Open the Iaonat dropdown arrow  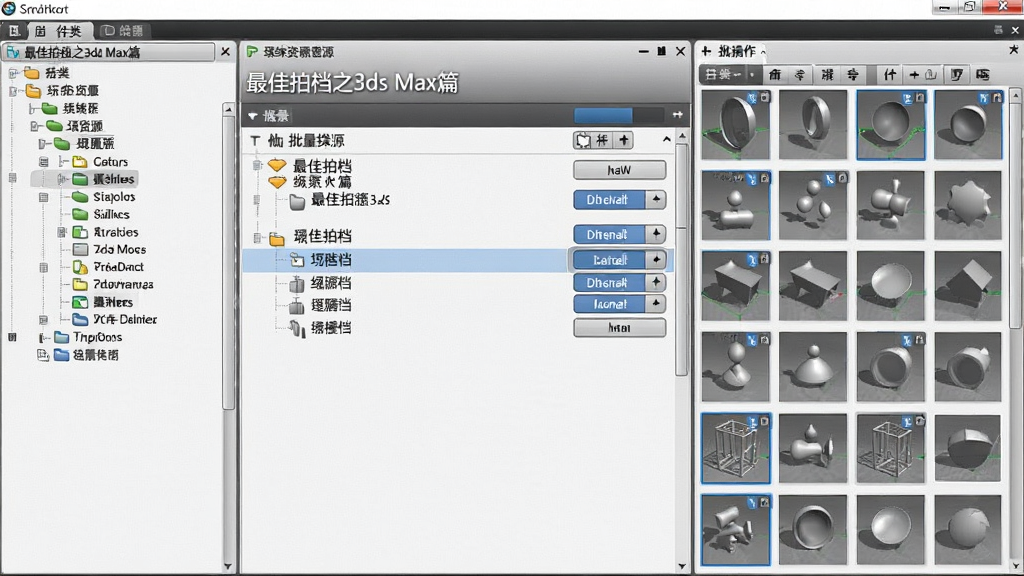pos(656,304)
